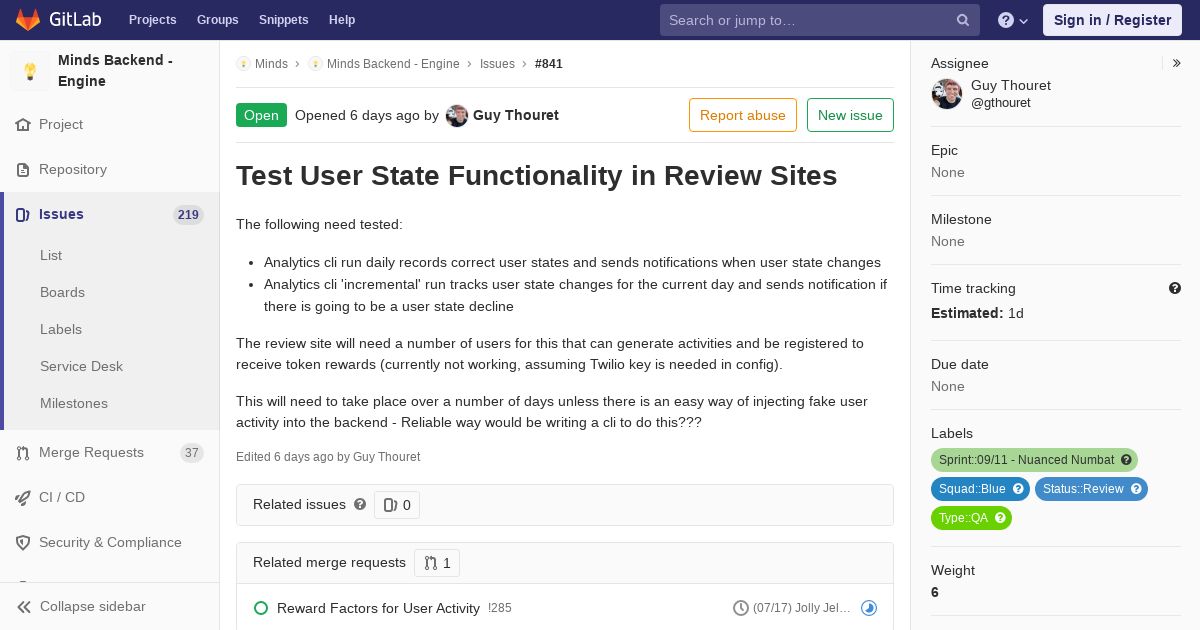Click the Type::QA label help icon
The height and width of the screenshot is (630, 1200).
pyautogui.click(x=1000, y=518)
